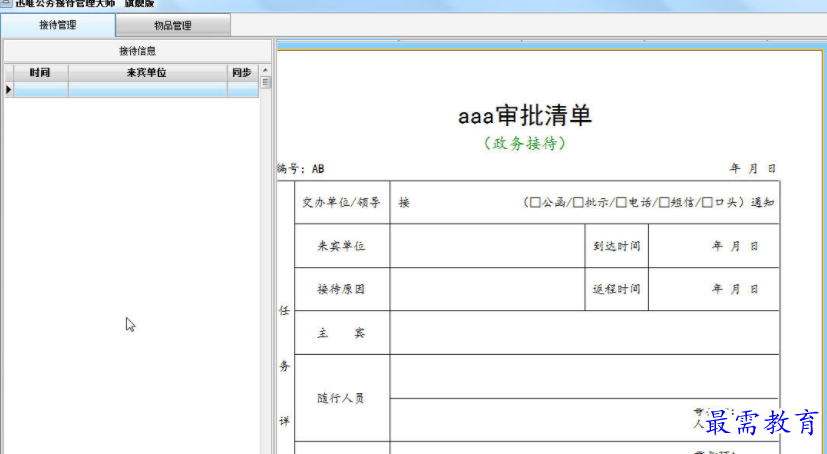
Task: Toggle the 口头 checkbox
Action: click(x=707, y=203)
